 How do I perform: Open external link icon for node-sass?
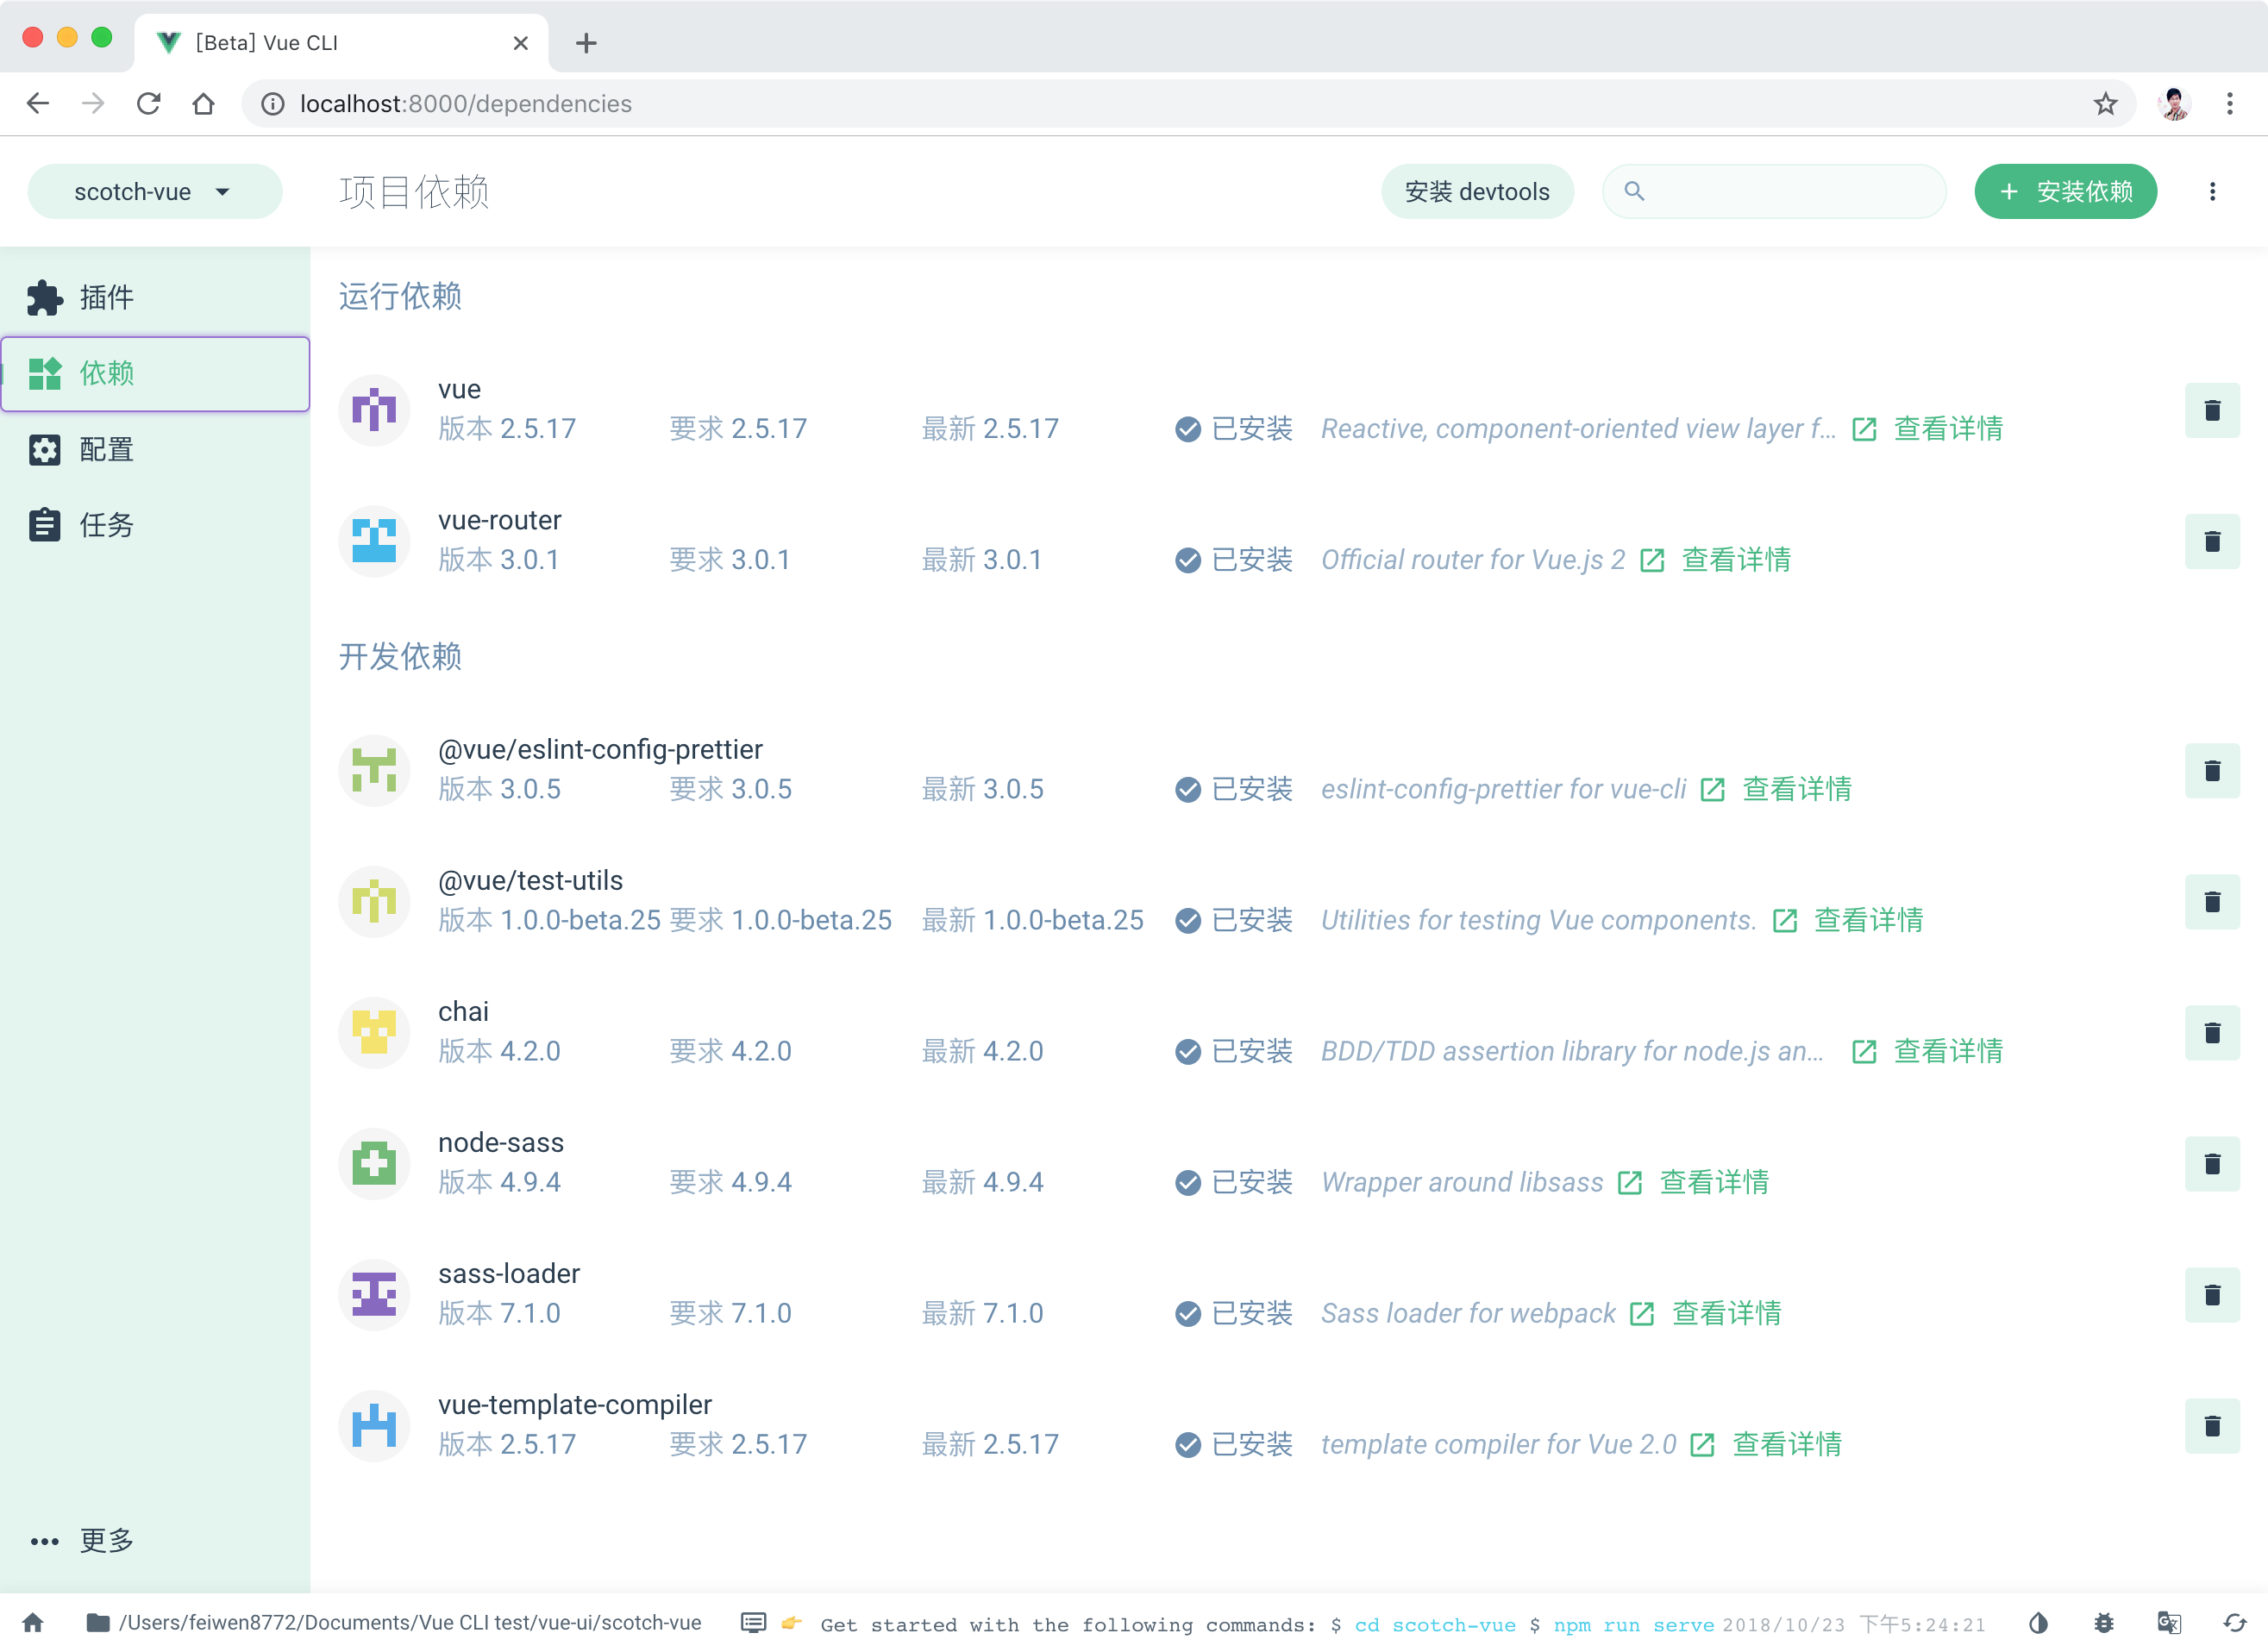1630,1183
